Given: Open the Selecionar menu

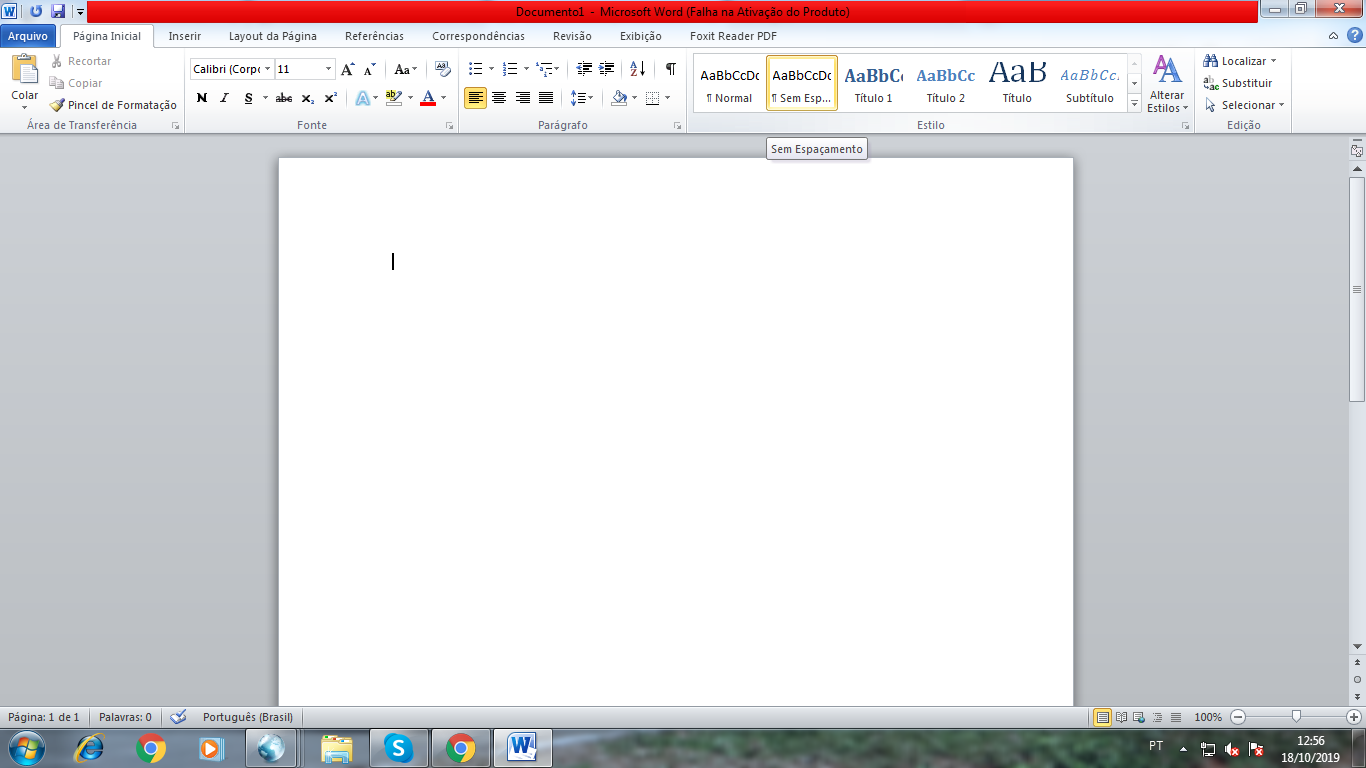Looking at the screenshot, I should 1244,105.
